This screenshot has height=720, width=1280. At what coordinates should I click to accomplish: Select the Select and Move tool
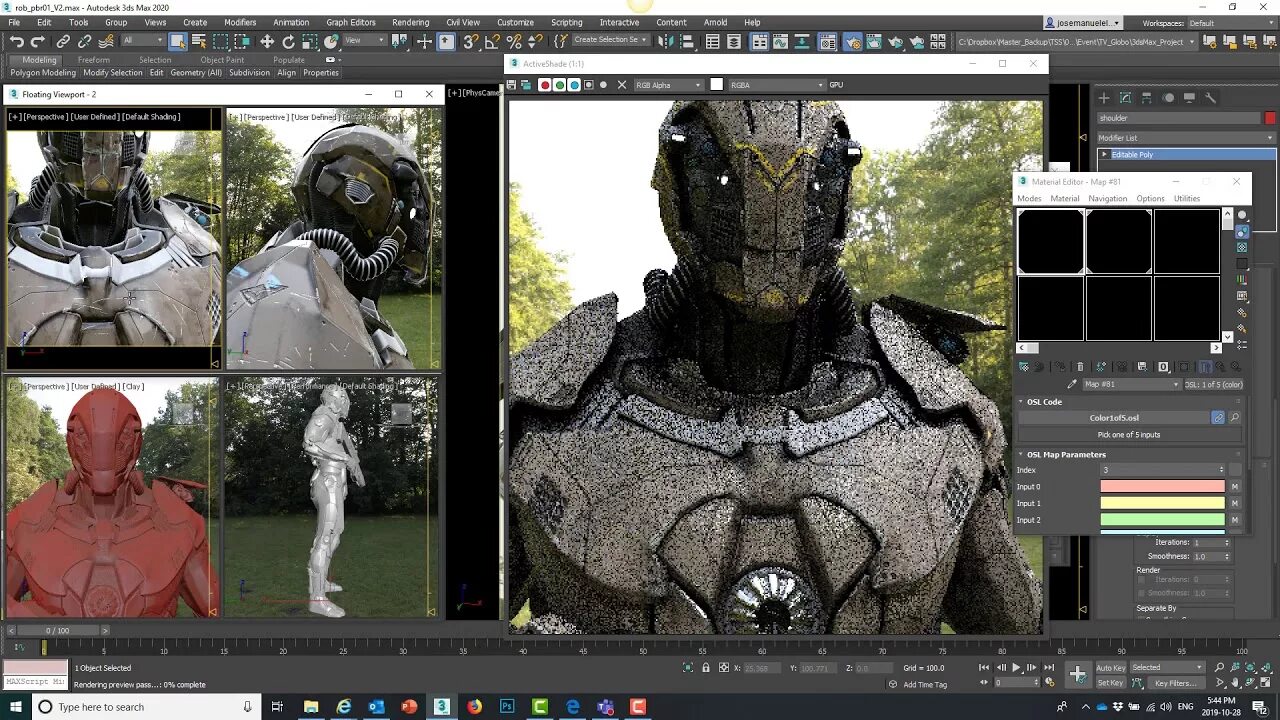coord(266,41)
